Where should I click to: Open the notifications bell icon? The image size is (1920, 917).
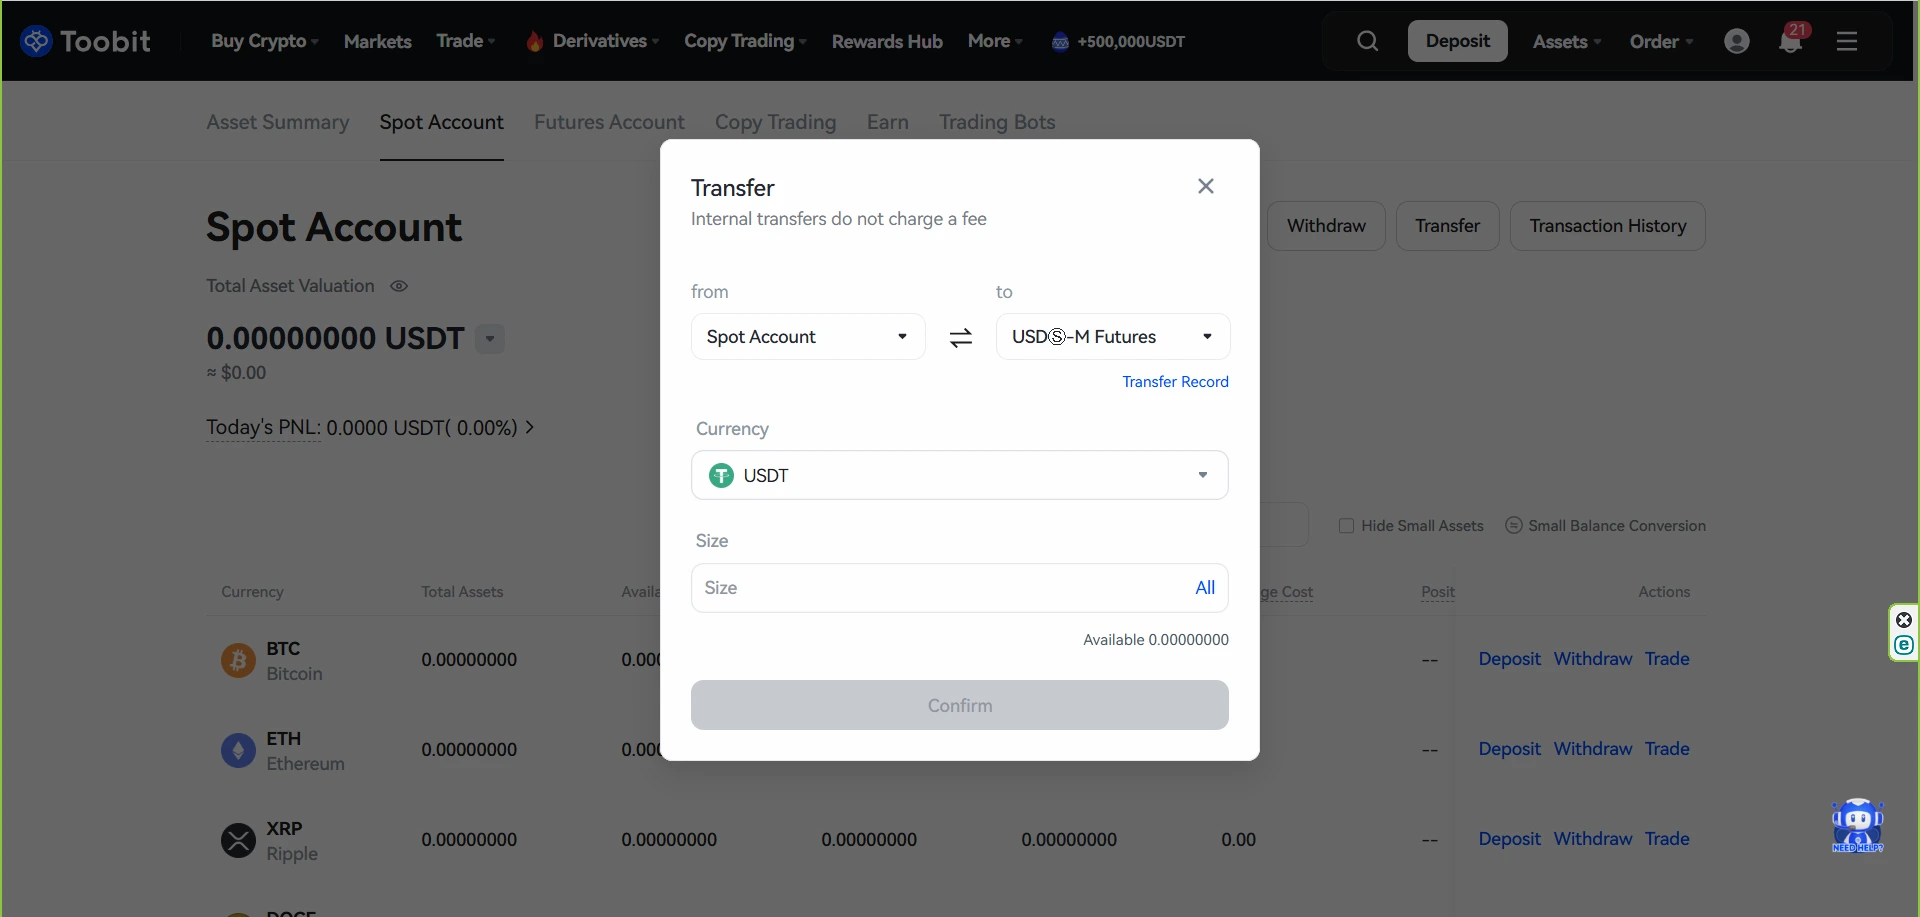click(1790, 42)
